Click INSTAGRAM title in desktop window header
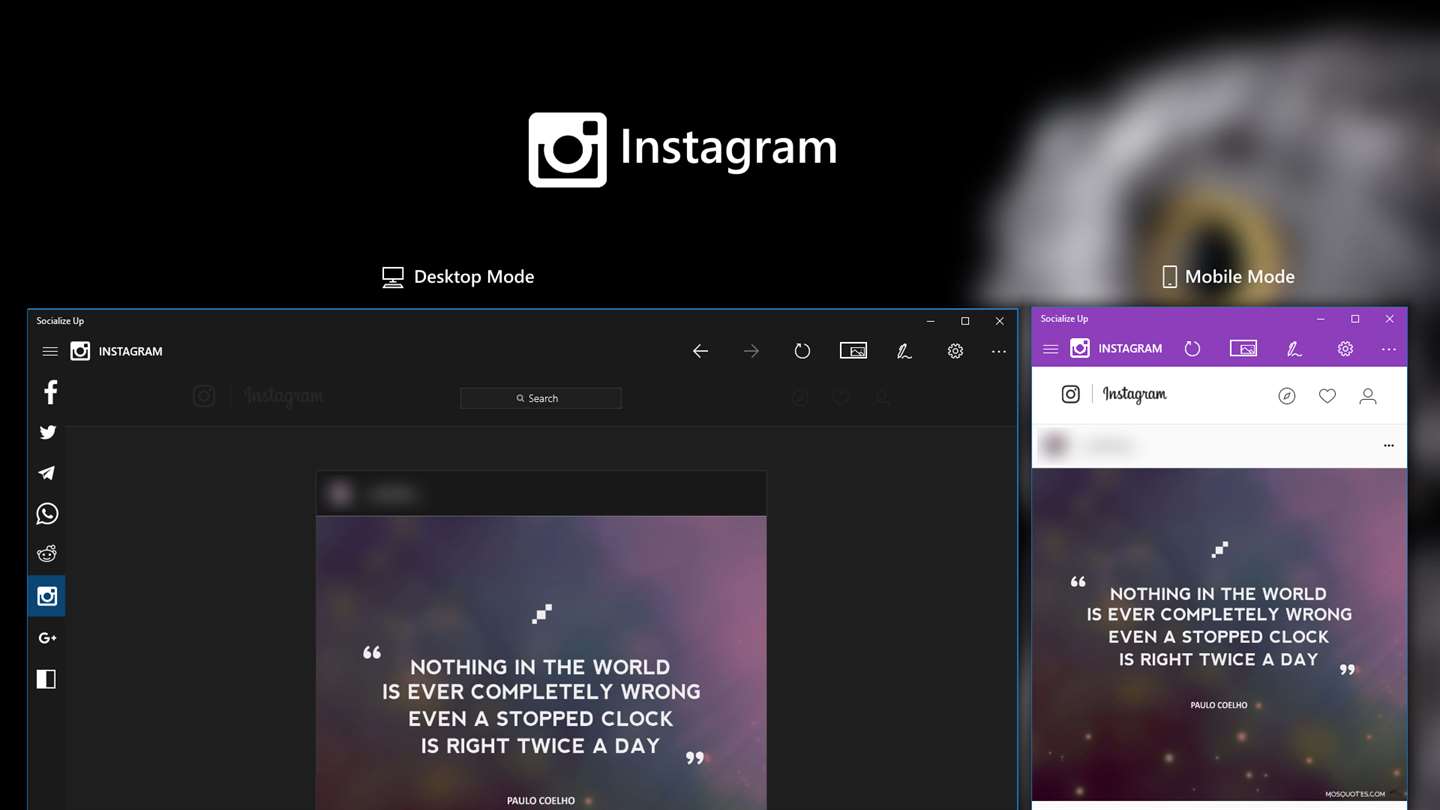The height and width of the screenshot is (810, 1440). pyautogui.click(x=131, y=351)
